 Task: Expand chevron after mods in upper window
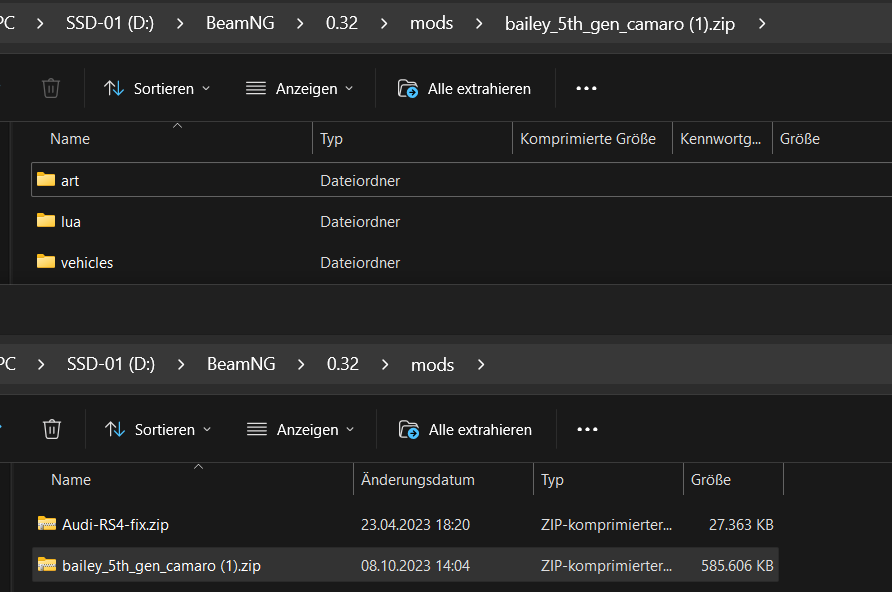479,23
